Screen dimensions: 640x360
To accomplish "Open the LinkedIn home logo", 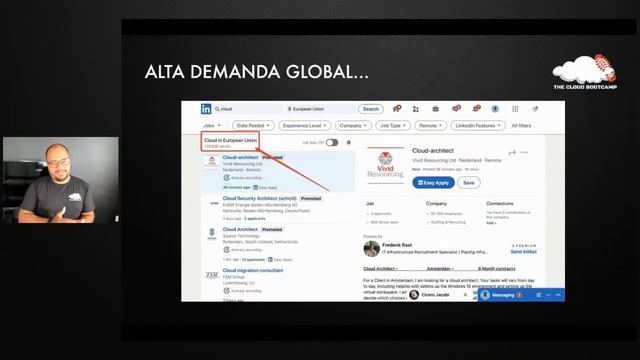I will tap(206, 109).
